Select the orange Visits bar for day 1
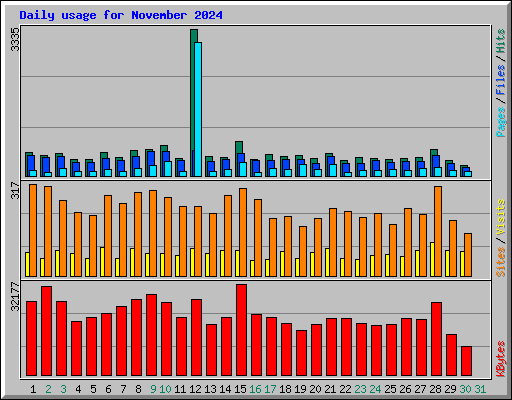The height and width of the screenshot is (400, 512). pyautogui.click(x=33, y=230)
